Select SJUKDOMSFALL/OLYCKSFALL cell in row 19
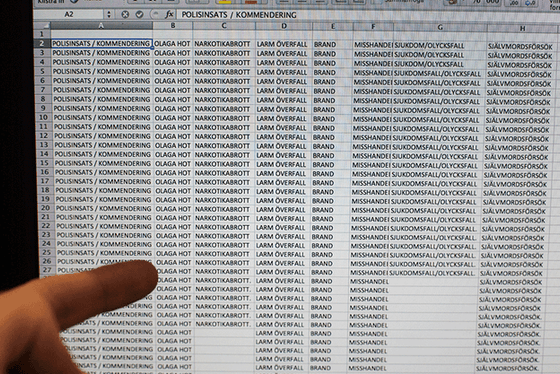The height and width of the screenshot is (374, 560). [435, 202]
